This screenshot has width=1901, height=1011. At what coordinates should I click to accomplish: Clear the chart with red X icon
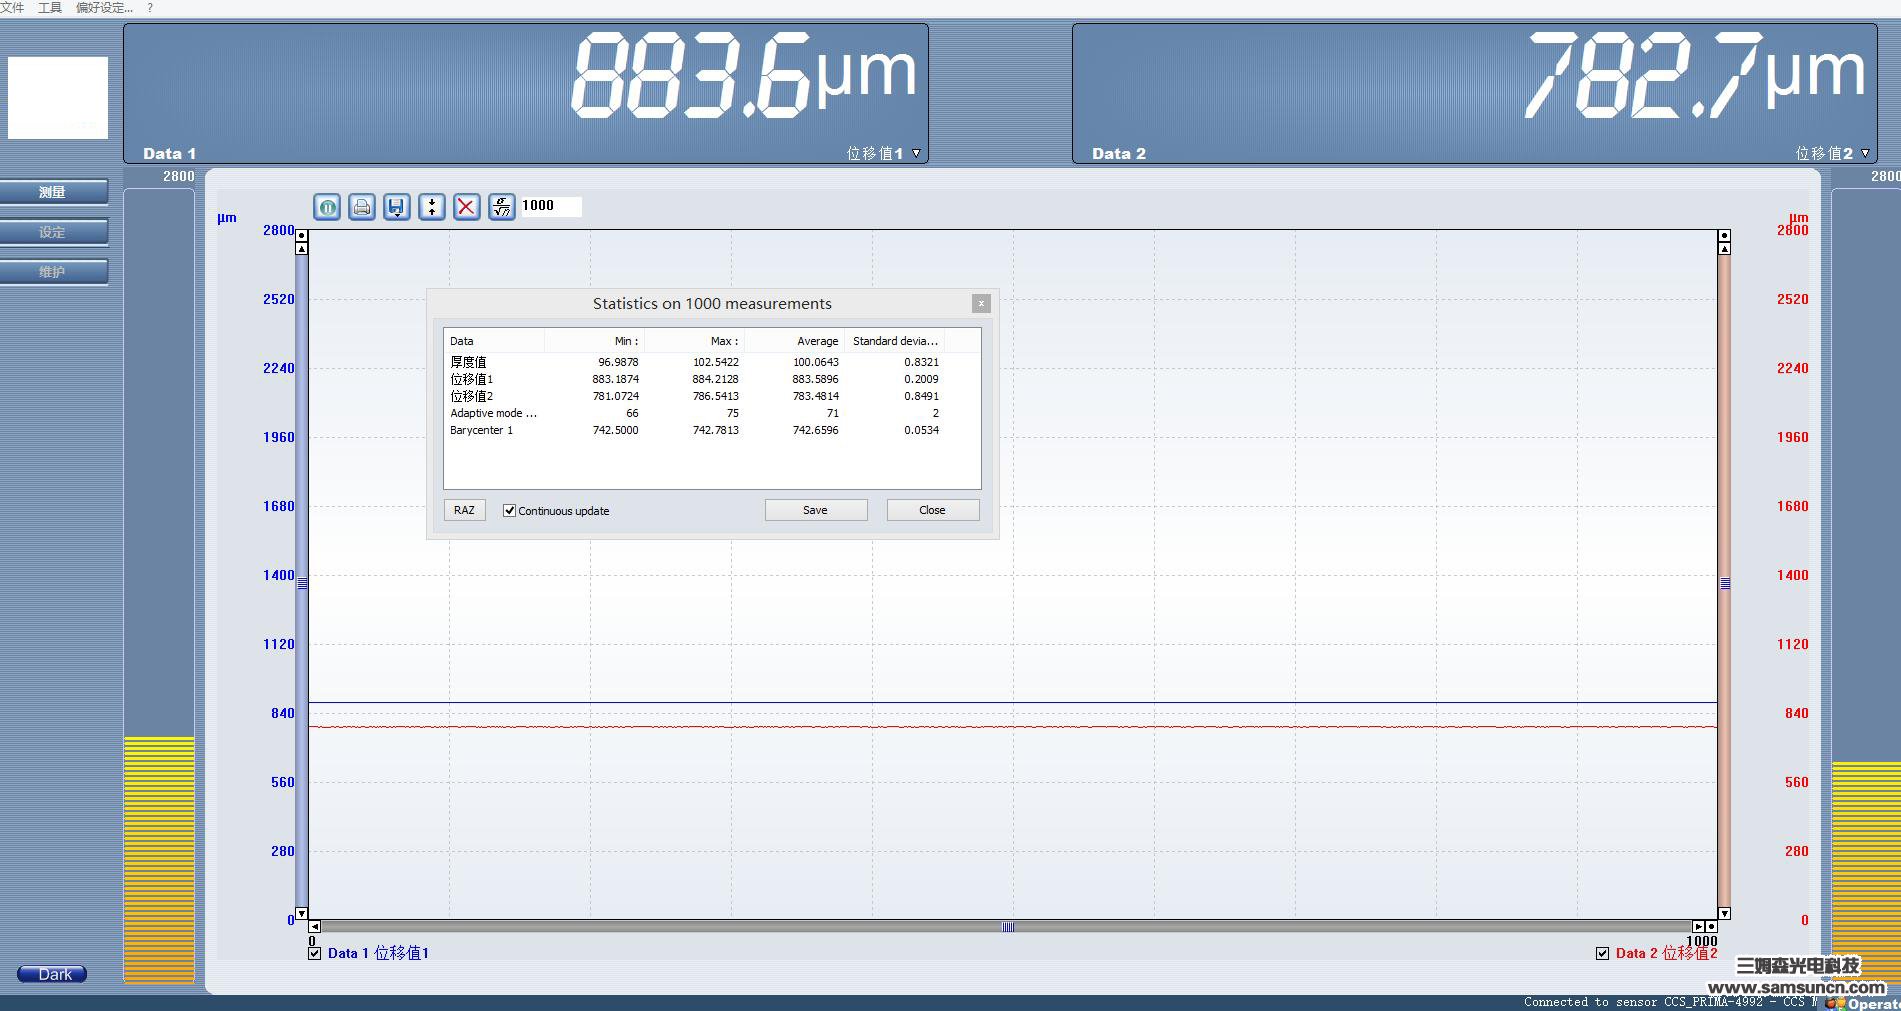[x=467, y=207]
